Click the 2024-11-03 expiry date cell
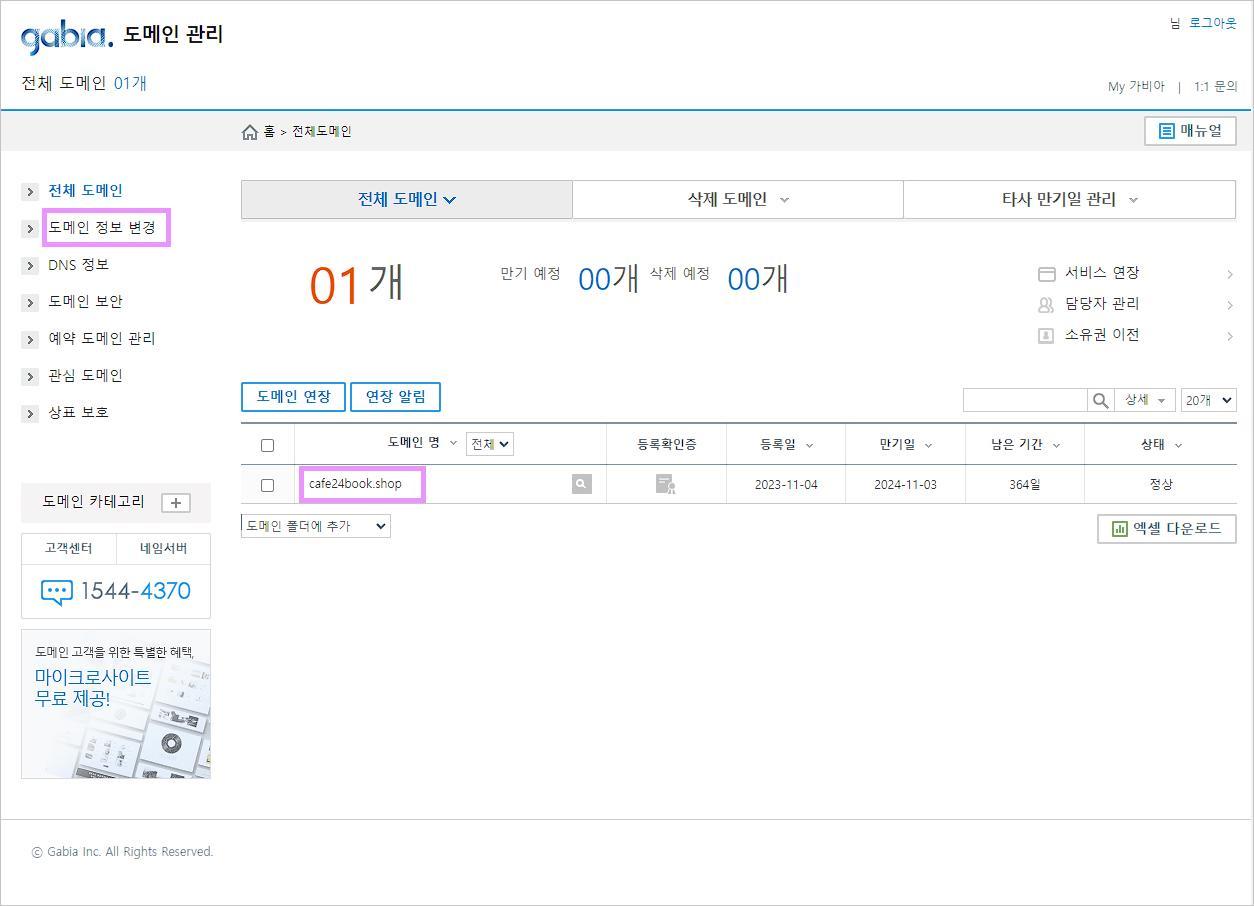The image size is (1254, 906). pyautogui.click(x=905, y=485)
